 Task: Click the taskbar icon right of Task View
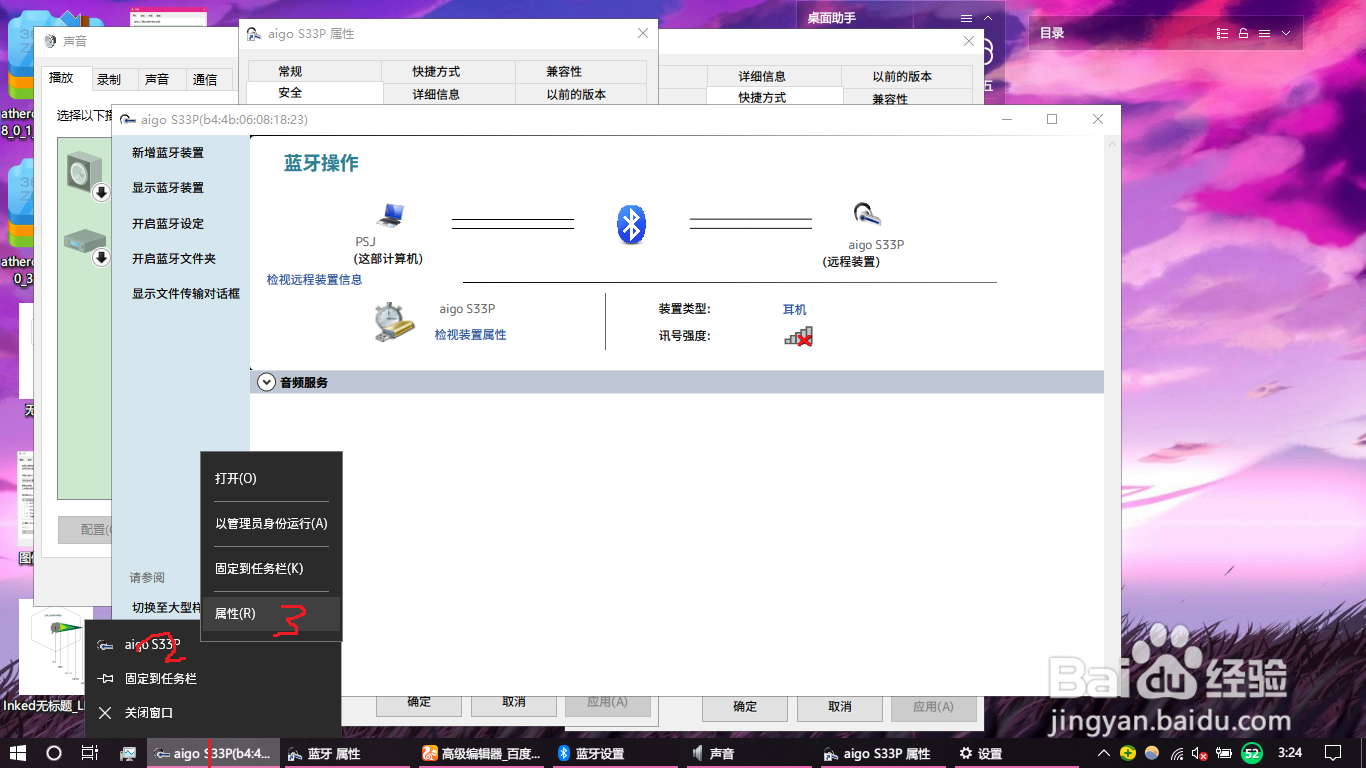click(128, 753)
